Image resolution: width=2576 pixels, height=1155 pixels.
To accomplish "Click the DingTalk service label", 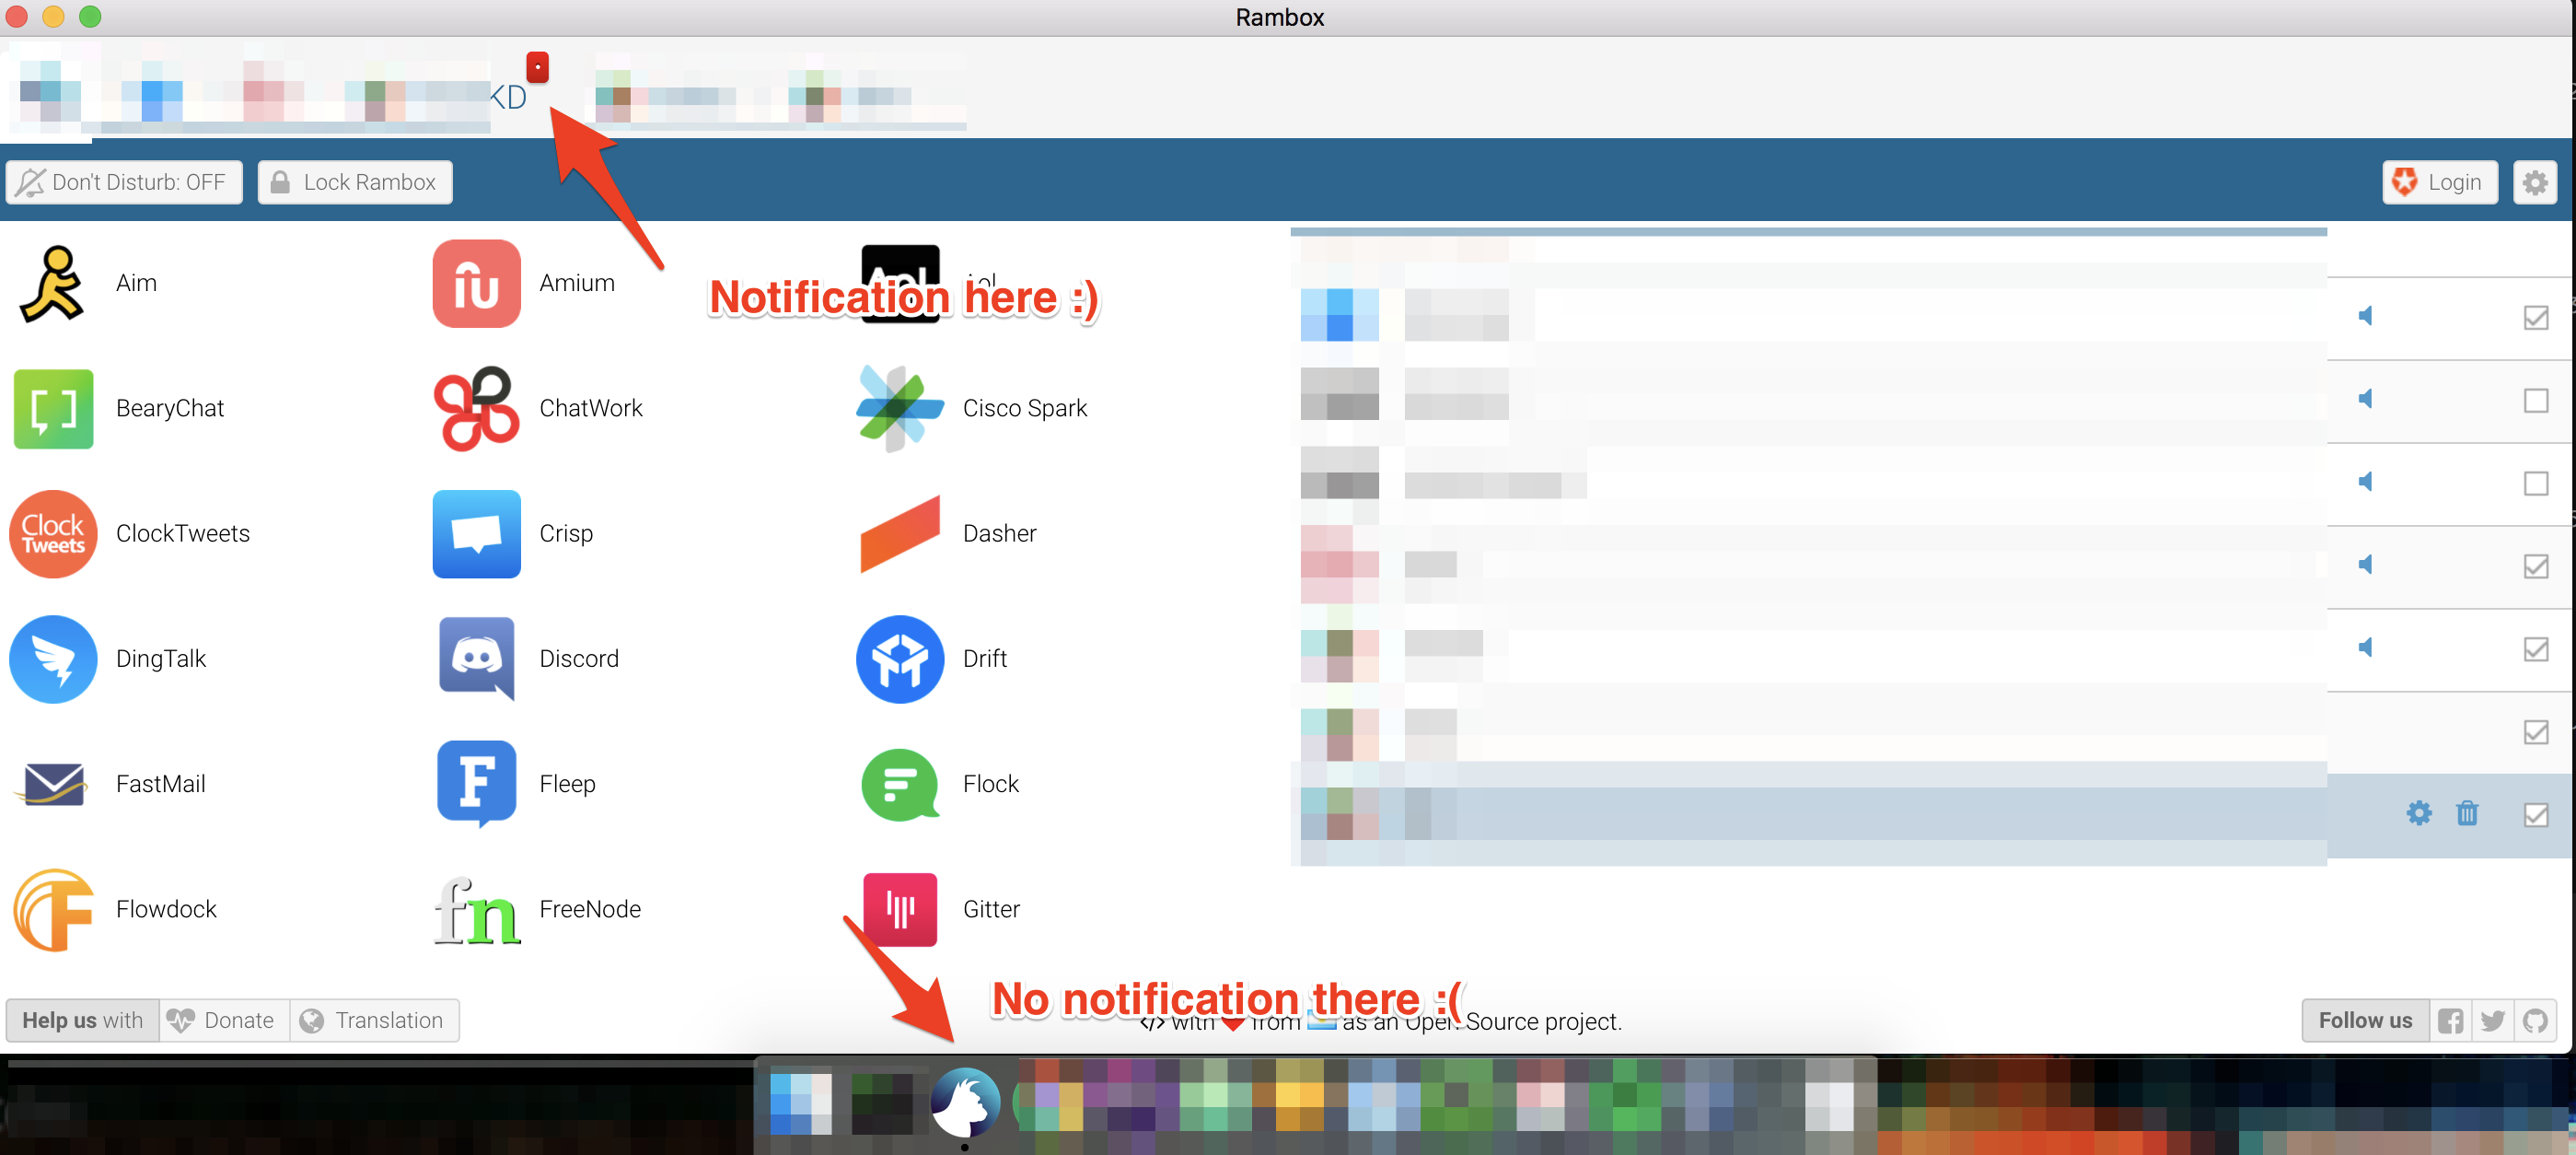I will (x=161, y=659).
